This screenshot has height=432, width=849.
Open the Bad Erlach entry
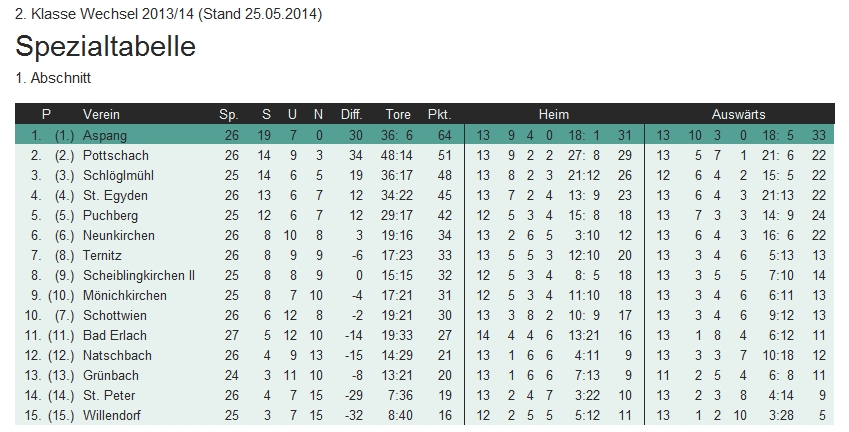coord(113,335)
